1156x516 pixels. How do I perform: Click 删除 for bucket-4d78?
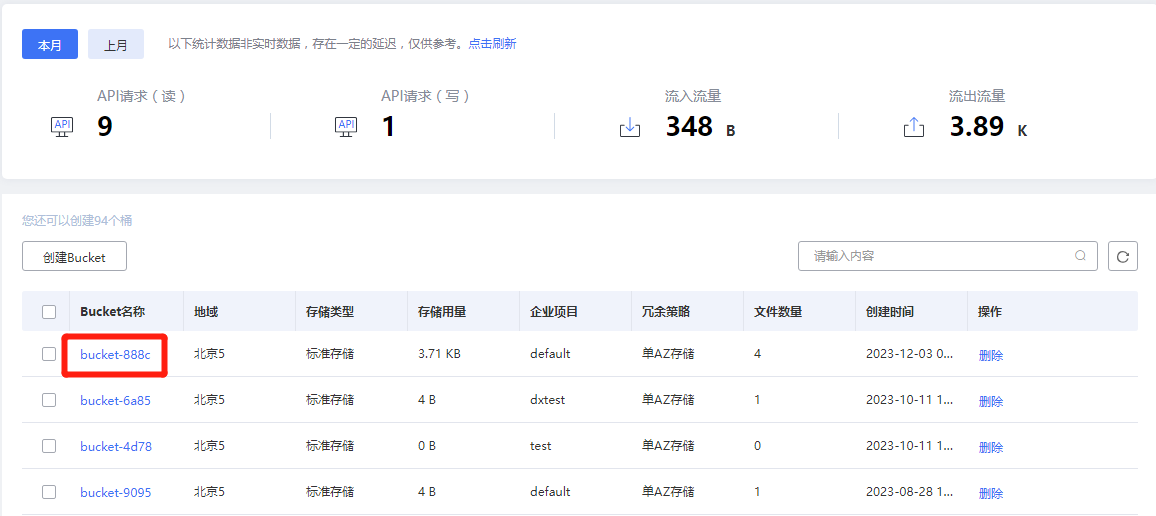pyautogui.click(x=990, y=447)
